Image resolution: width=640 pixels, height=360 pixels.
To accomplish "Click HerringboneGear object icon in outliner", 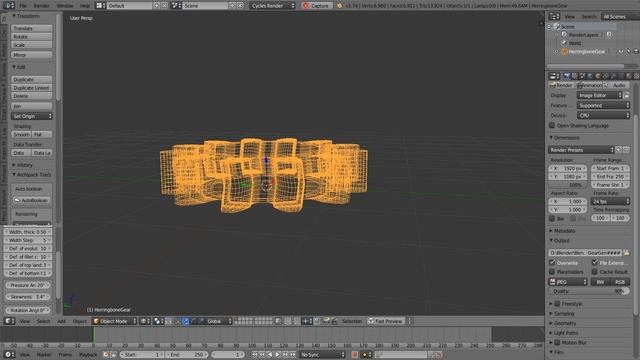I will point(564,51).
